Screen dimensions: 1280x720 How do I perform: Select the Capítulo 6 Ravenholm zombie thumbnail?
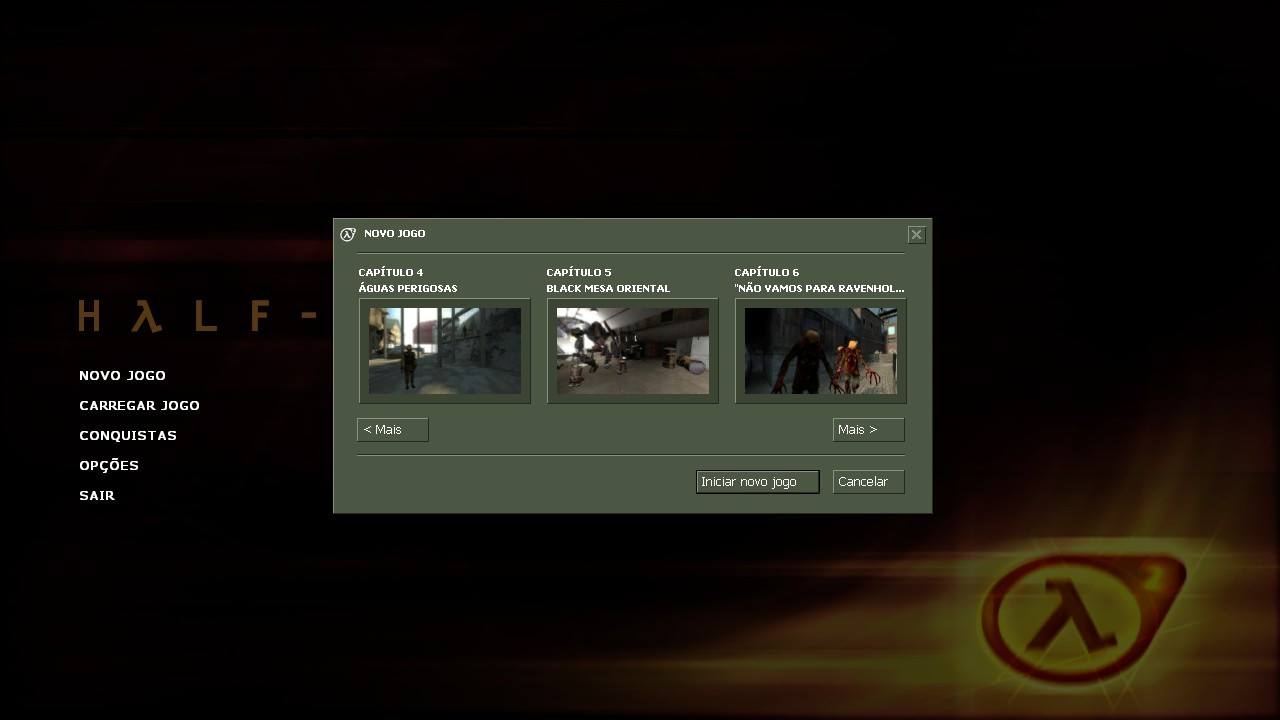[x=821, y=351]
